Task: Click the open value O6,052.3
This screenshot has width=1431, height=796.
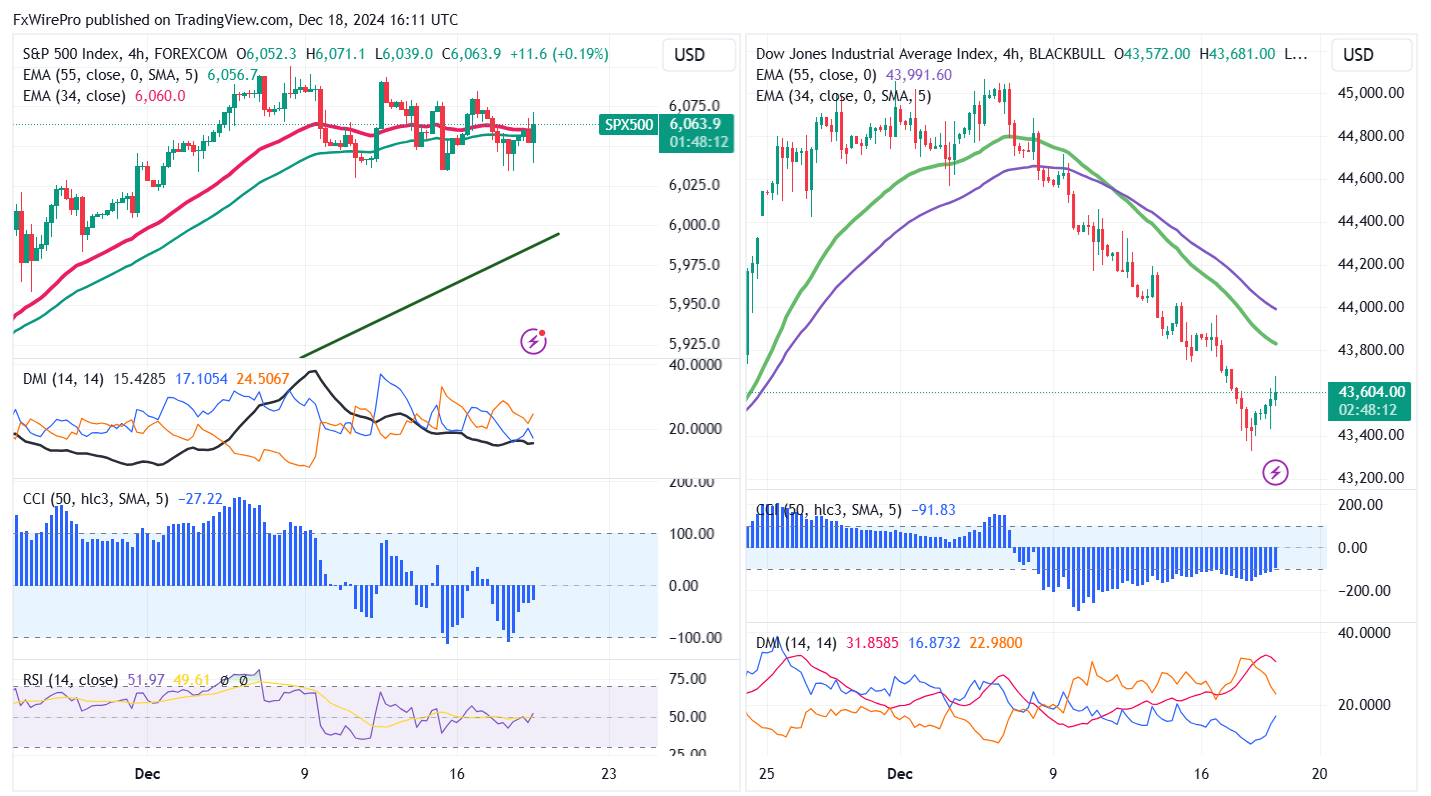Action: (x=269, y=54)
